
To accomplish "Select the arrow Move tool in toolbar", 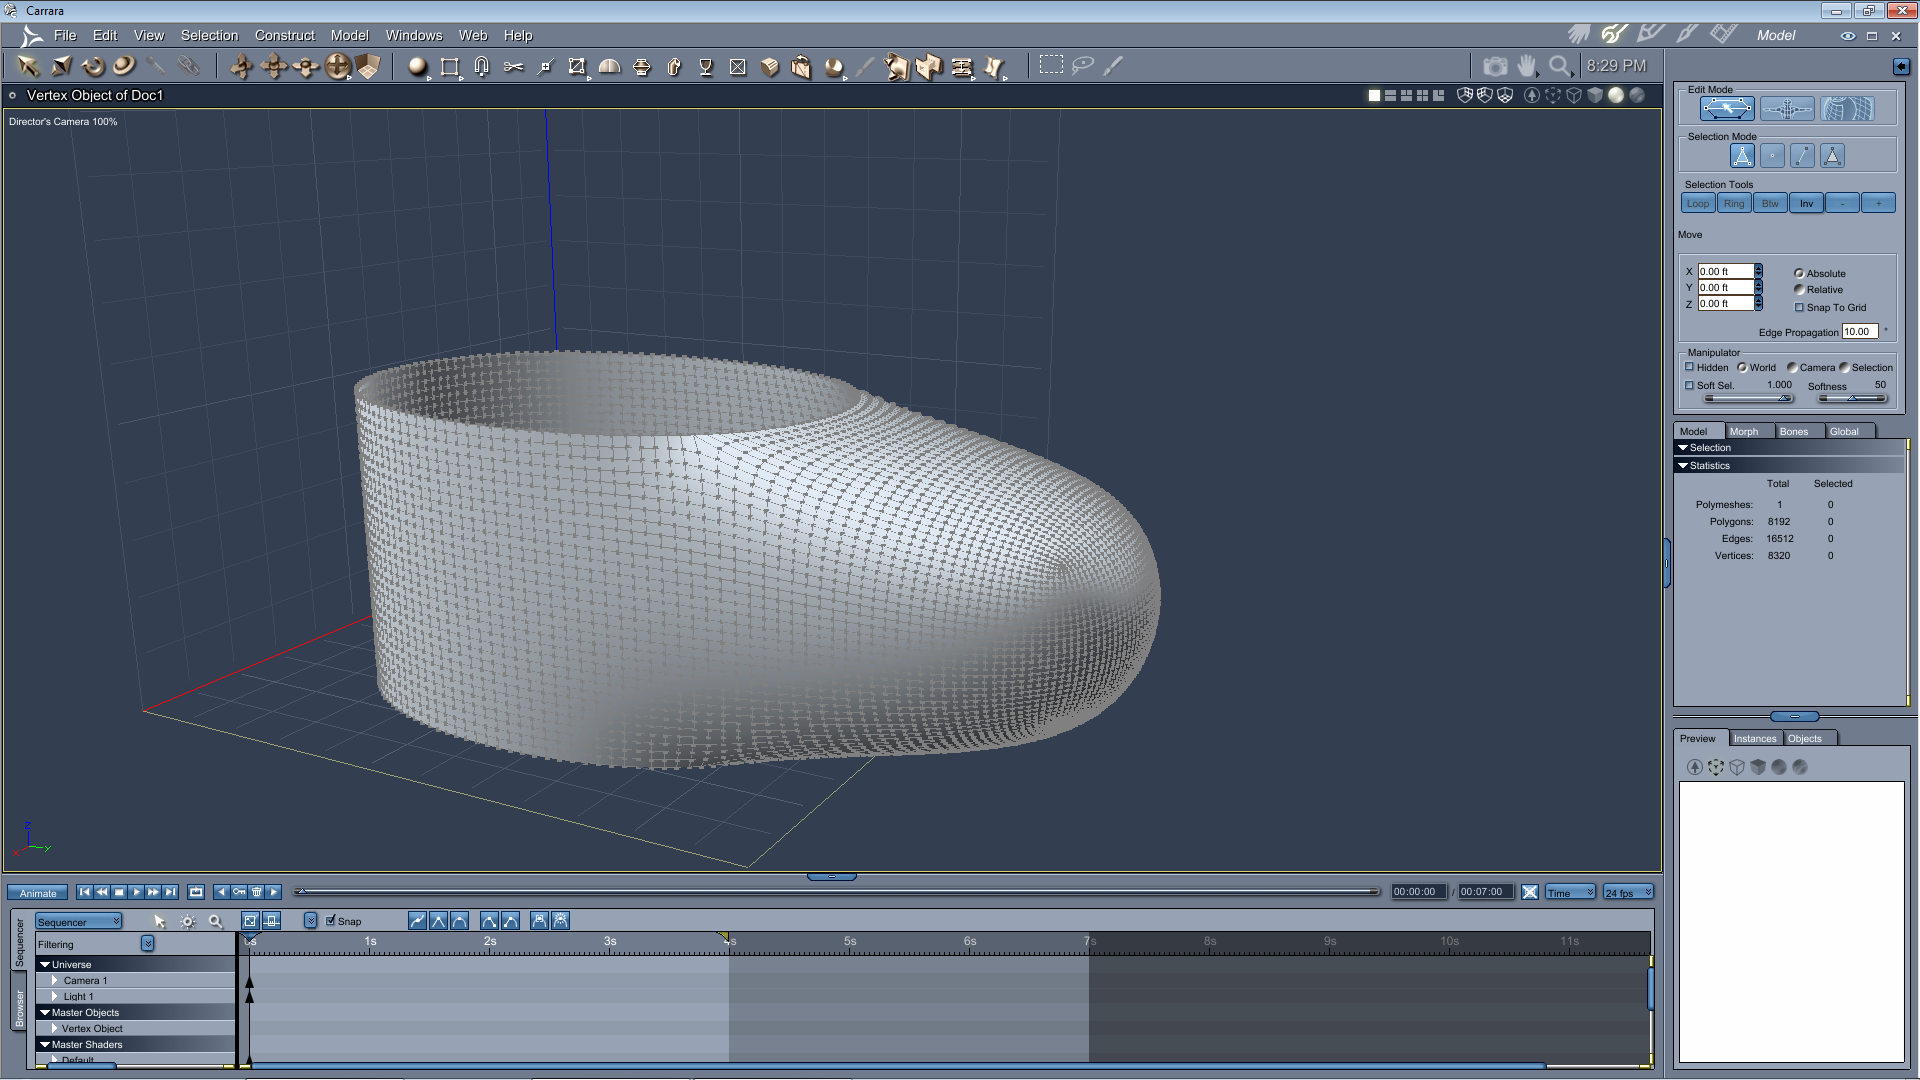I will (x=27, y=66).
